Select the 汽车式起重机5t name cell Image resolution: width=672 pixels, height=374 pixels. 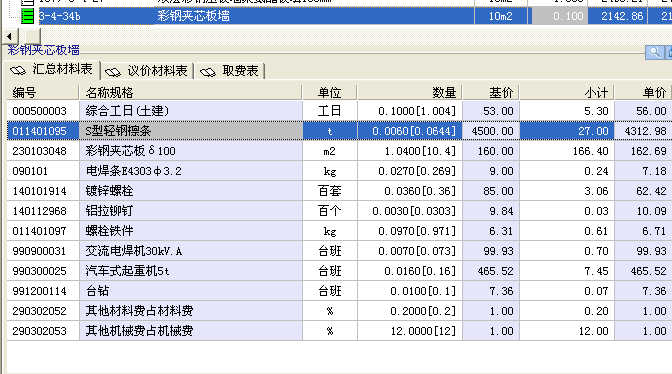191,271
